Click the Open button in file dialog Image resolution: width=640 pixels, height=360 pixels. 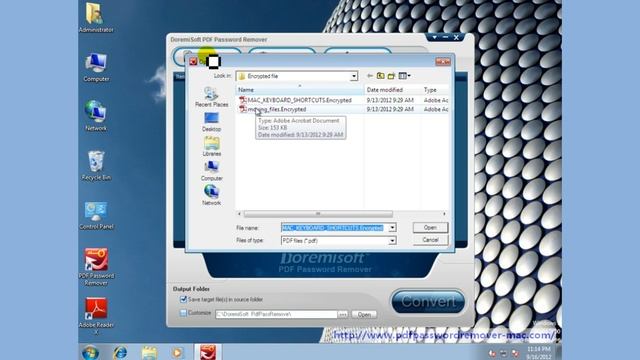pos(430,228)
